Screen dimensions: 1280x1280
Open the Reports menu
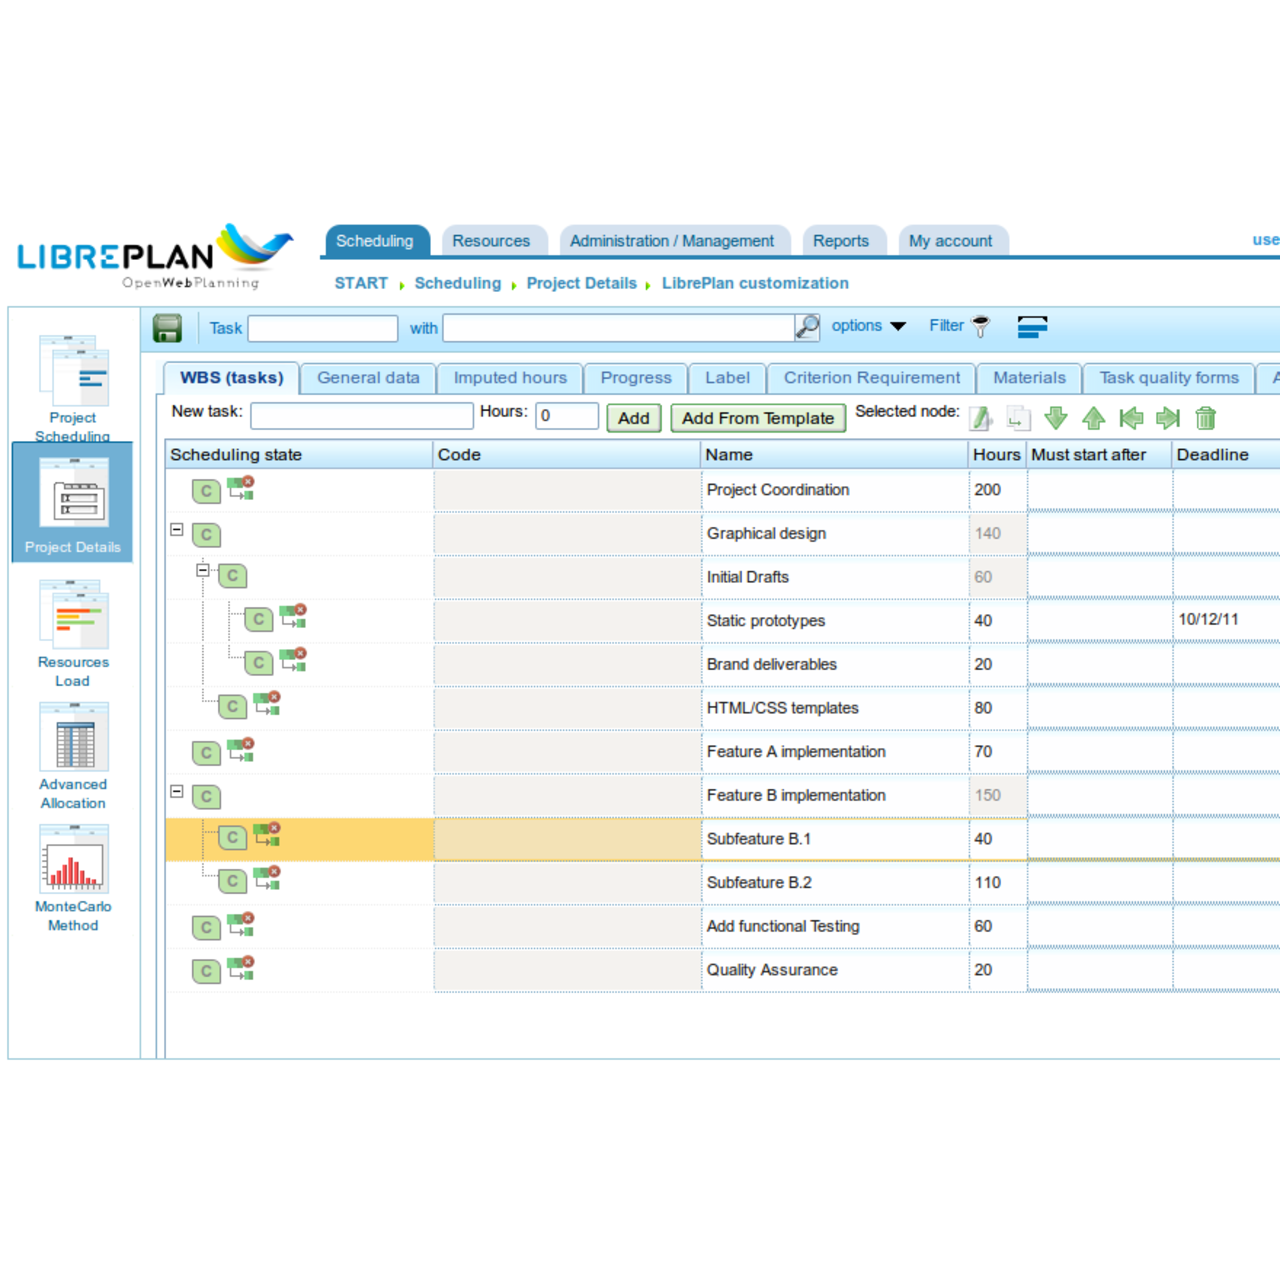coord(842,240)
